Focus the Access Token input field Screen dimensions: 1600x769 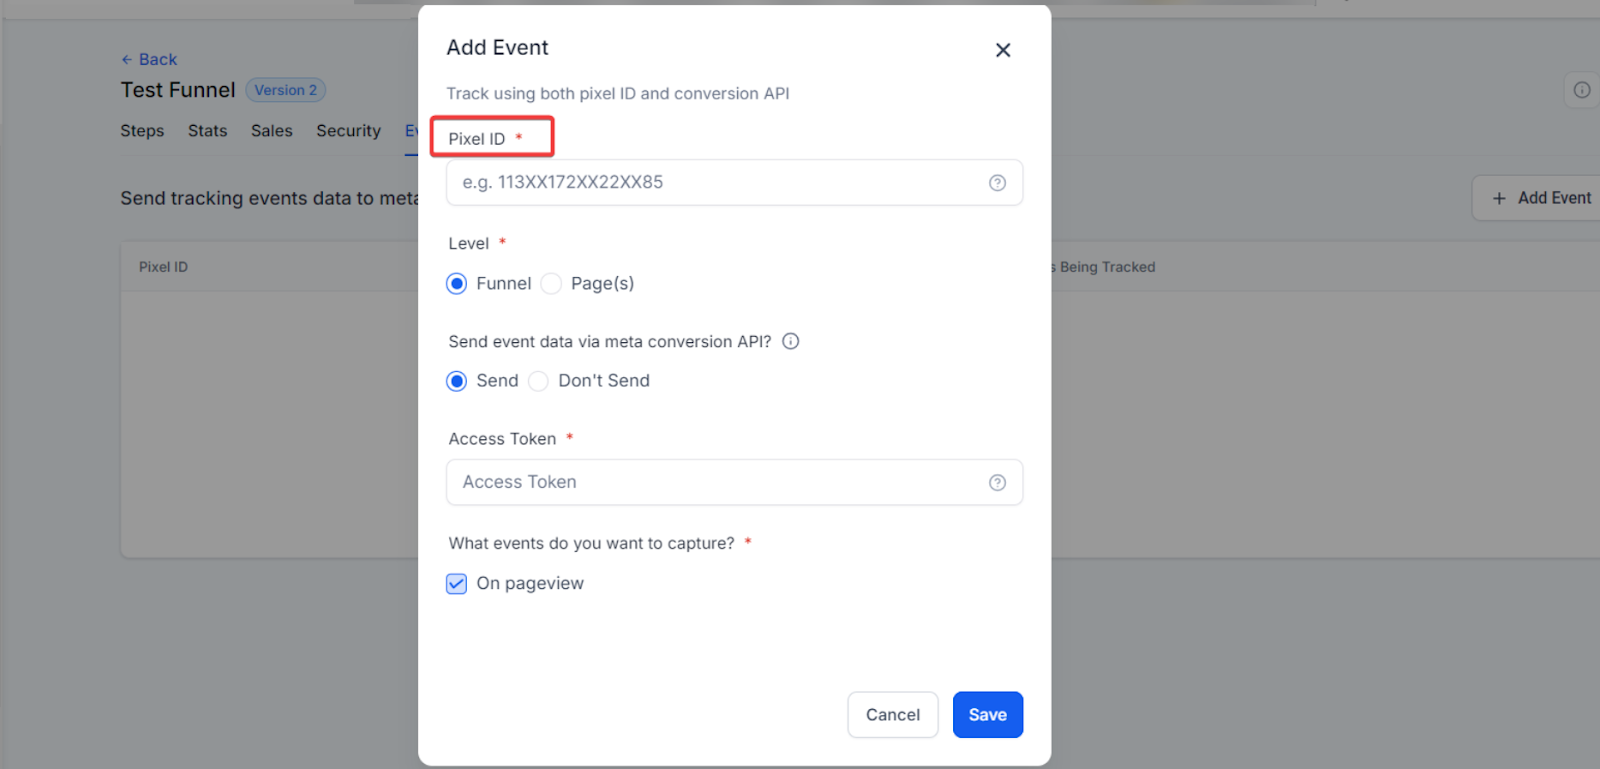click(x=734, y=483)
